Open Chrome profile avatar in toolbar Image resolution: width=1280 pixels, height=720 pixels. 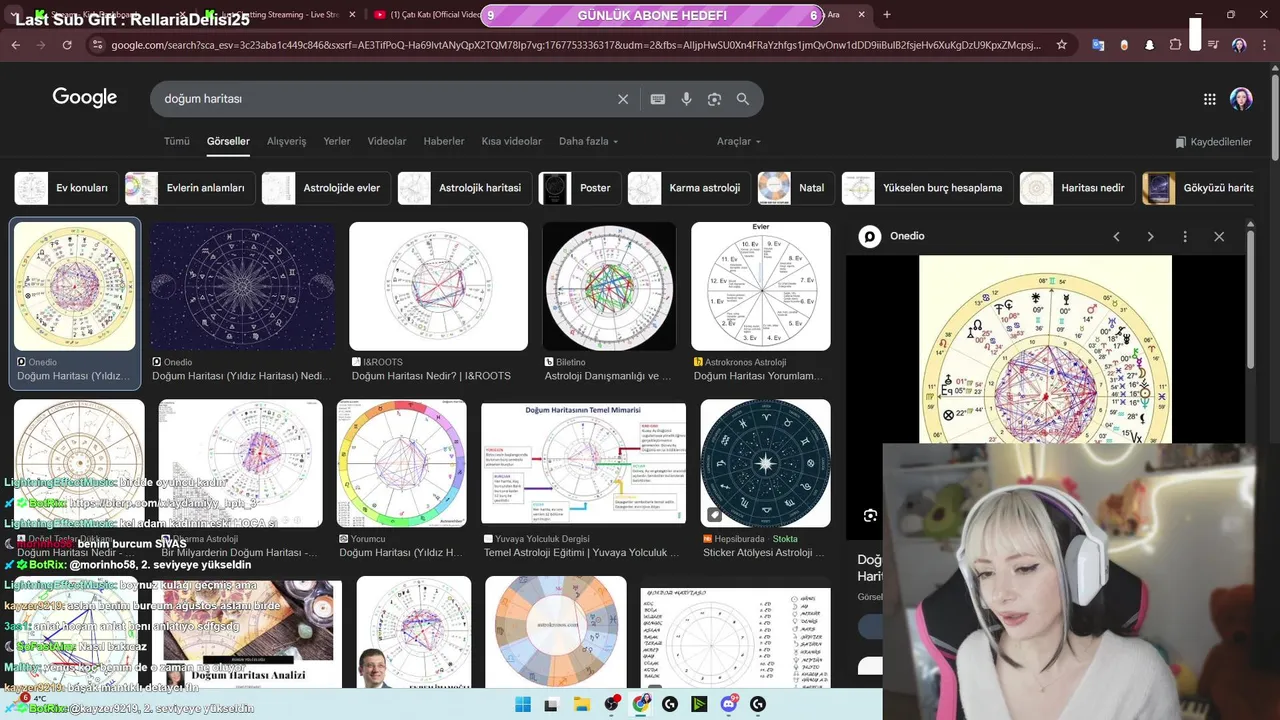[x=1239, y=45]
